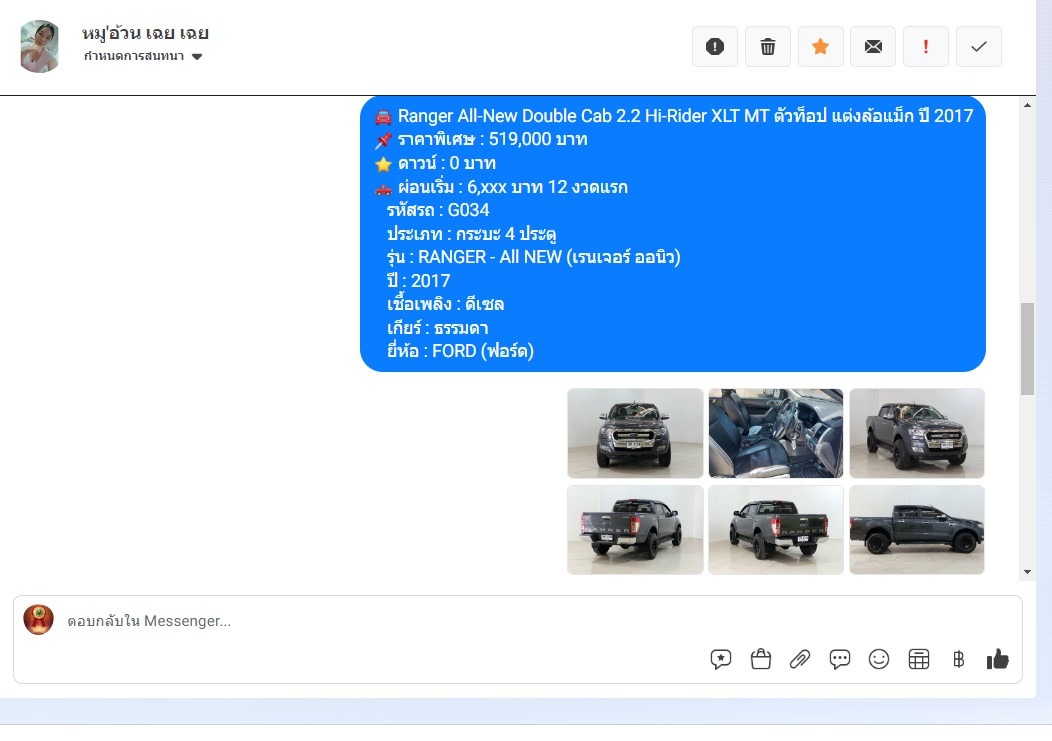Image resolution: width=1052 pixels, height=741 pixels.
Task: Click the red exclamation priority icon
Action: click(926, 46)
